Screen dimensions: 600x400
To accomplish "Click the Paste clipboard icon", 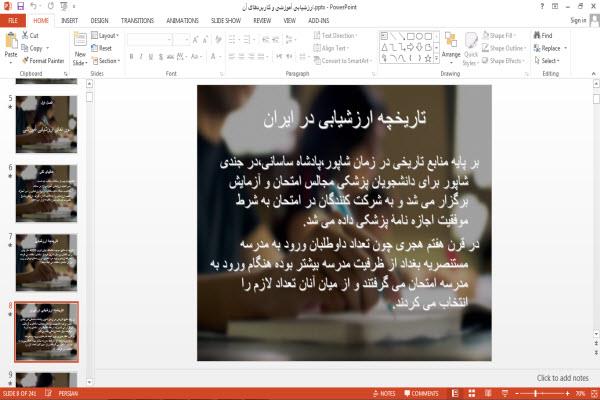I will [x=11, y=40].
